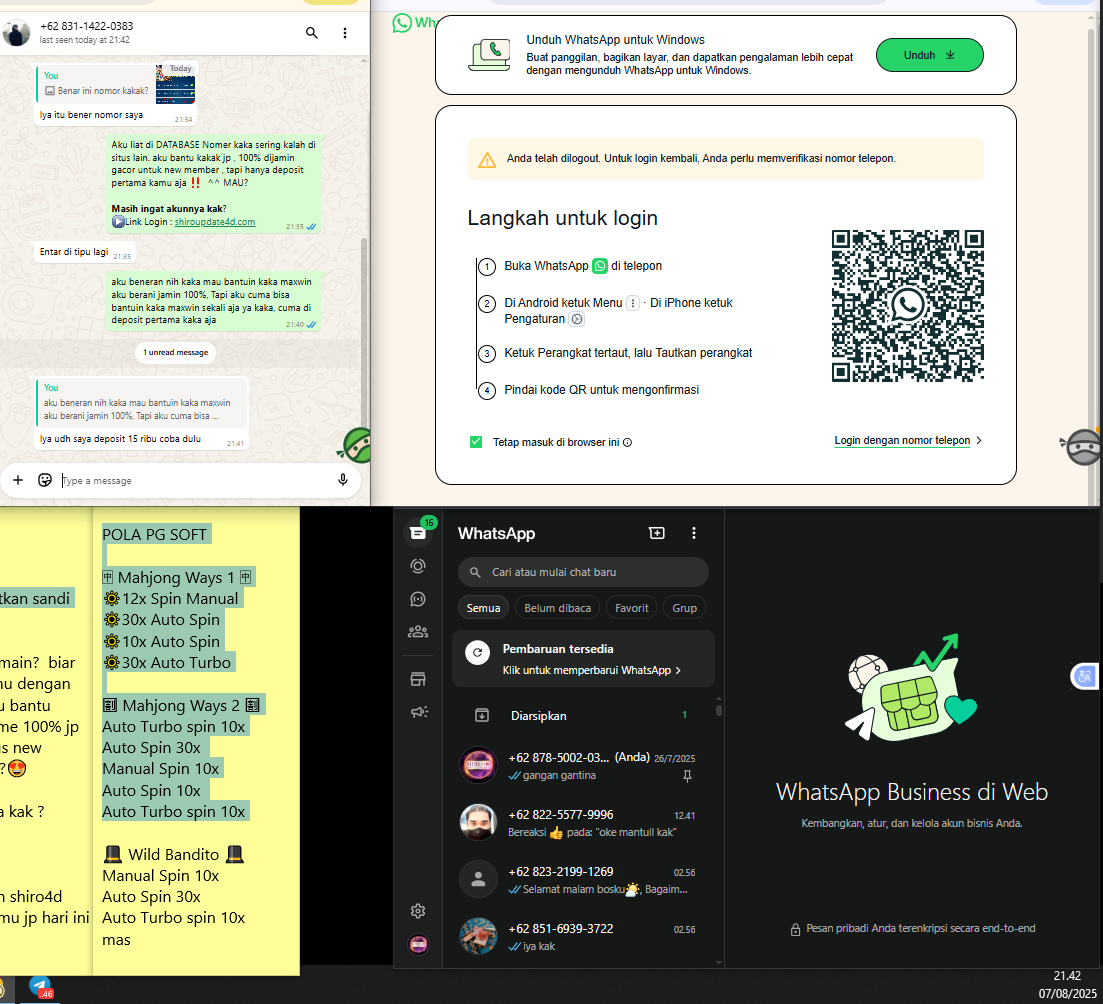The width and height of the screenshot is (1103, 1004).
Task: Click the WhatsApp login QR code
Action: pos(907,306)
